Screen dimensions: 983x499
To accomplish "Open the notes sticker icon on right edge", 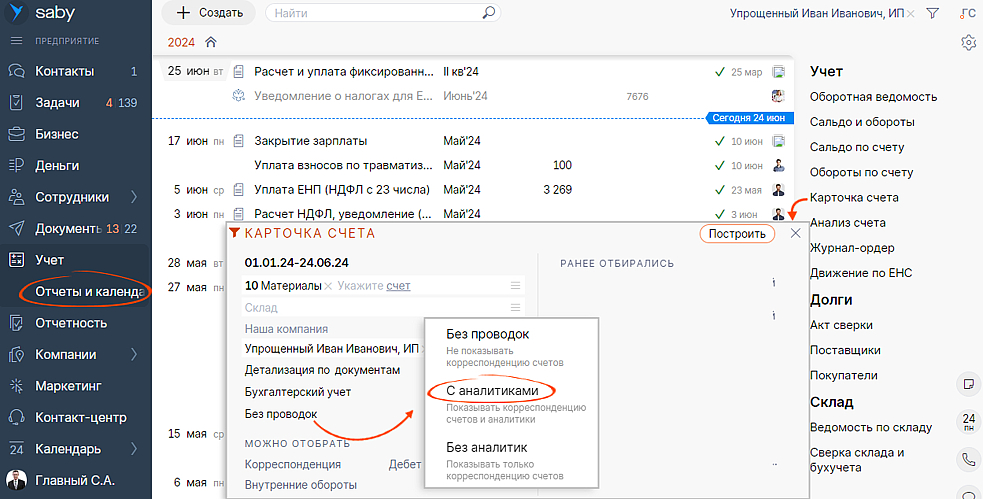I will click(x=968, y=384).
